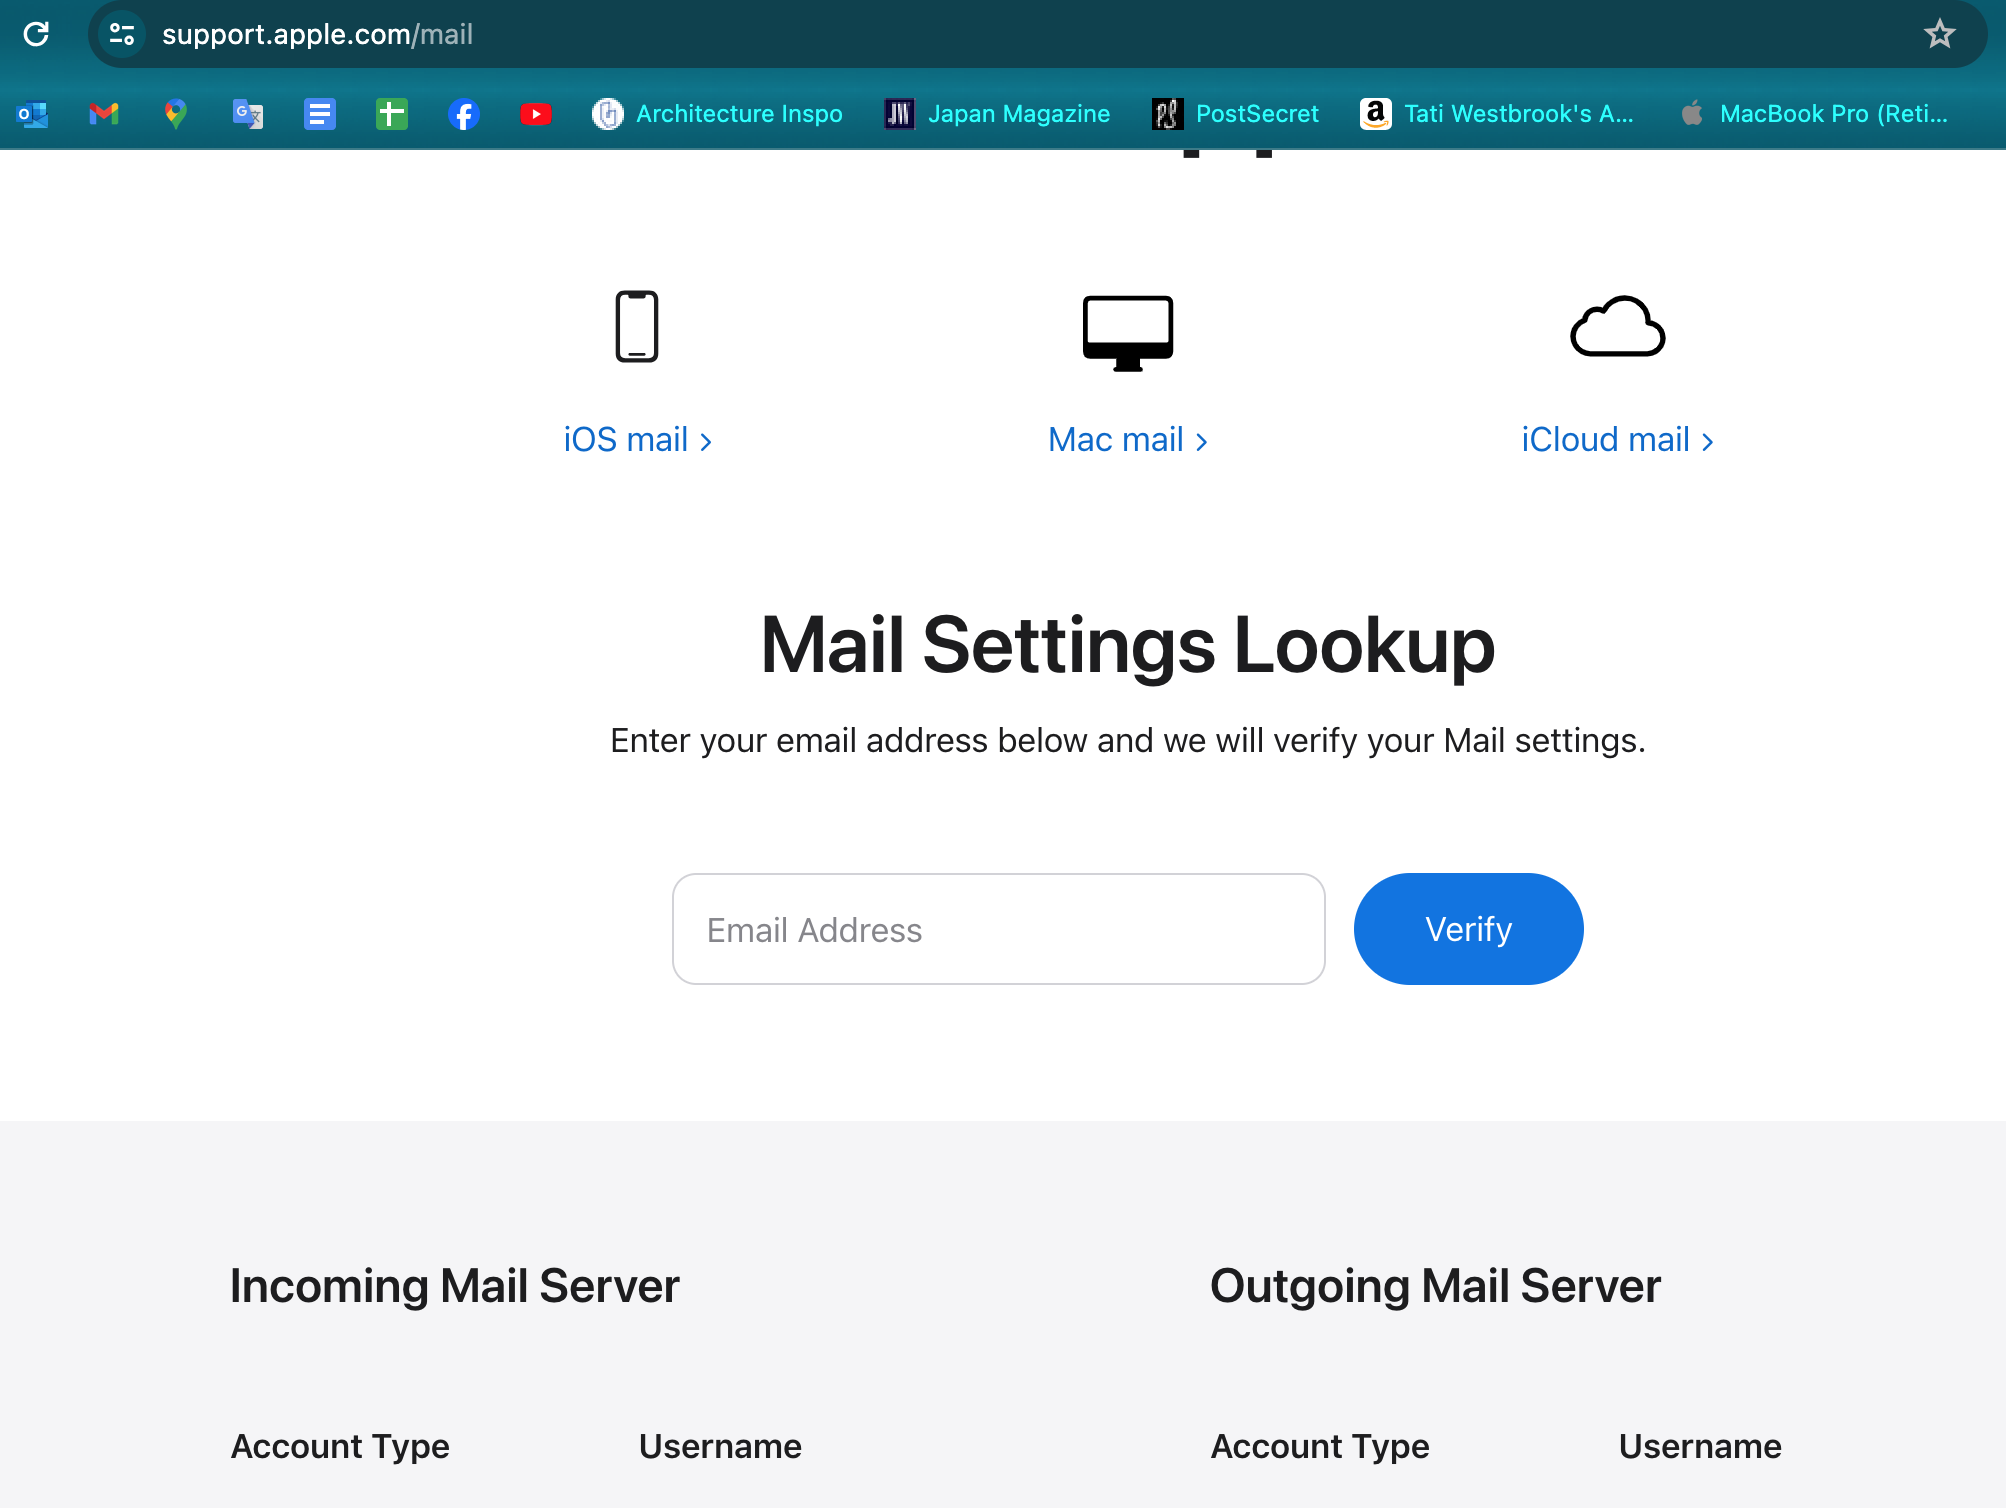The width and height of the screenshot is (2006, 1508).
Task: Follow the Mac mail link
Action: click(1127, 440)
